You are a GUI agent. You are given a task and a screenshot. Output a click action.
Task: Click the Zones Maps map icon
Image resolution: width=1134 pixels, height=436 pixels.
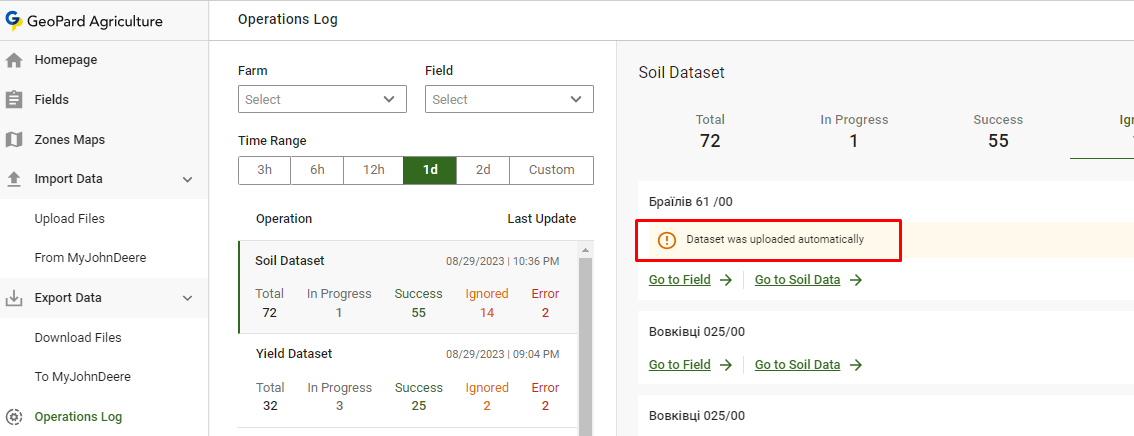[14, 140]
